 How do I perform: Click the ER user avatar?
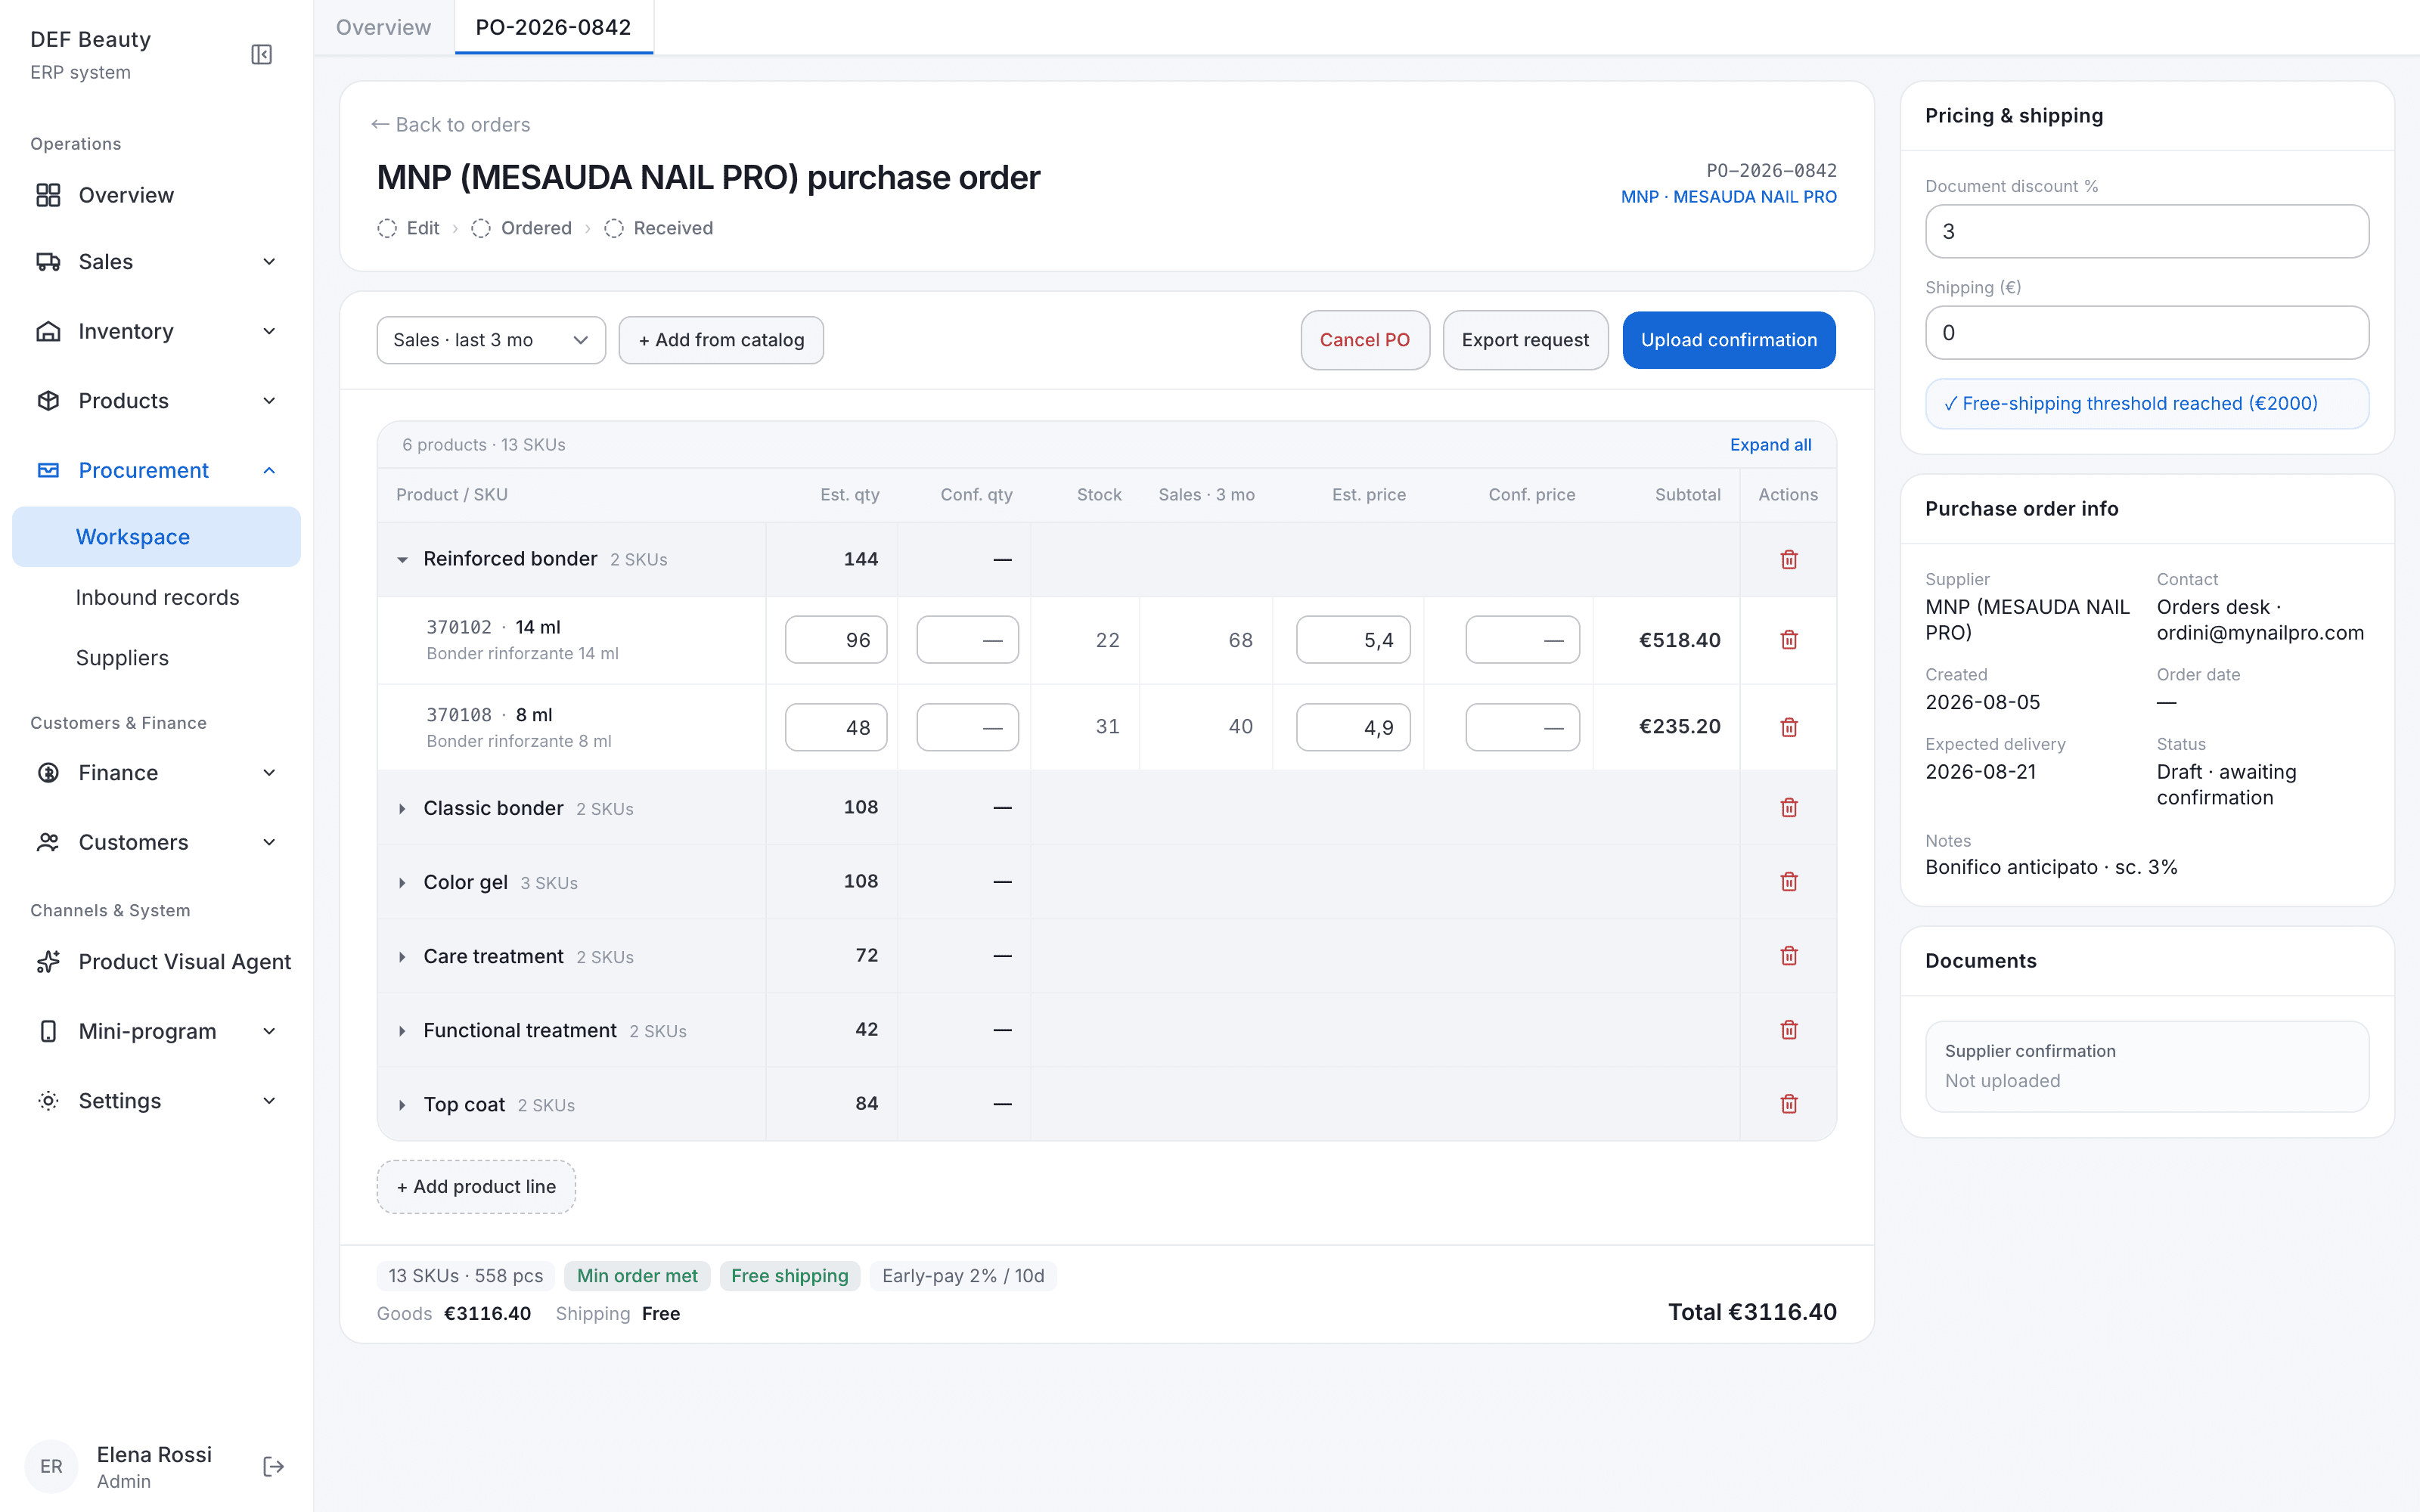click(52, 1466)
